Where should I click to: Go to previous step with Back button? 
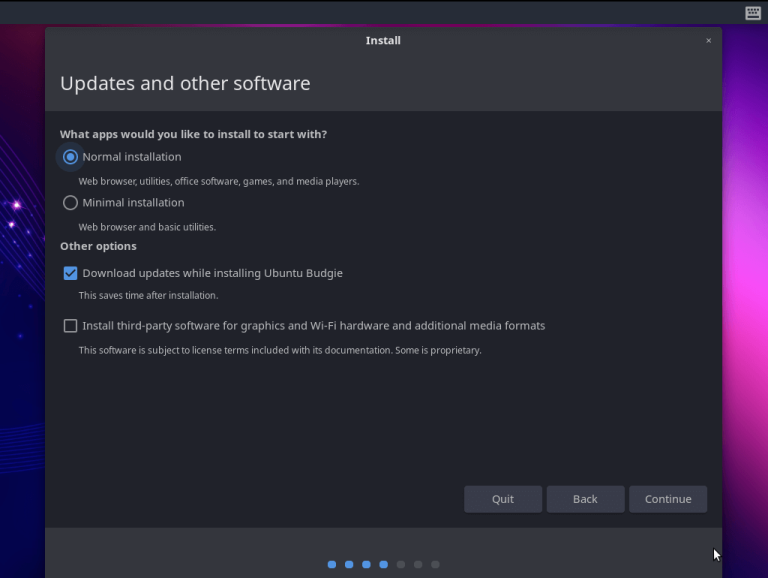(585, 499)
